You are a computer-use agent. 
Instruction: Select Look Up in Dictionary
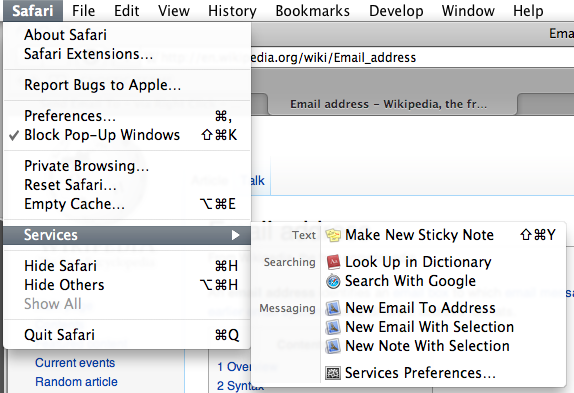pos(418,262)
